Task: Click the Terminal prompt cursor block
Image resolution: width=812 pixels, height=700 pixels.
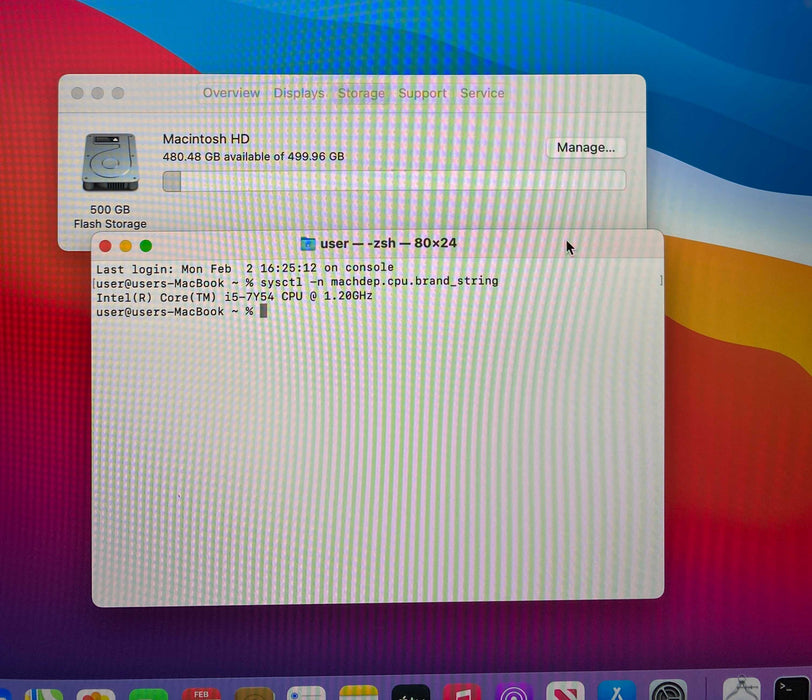Action: [264, 311]
